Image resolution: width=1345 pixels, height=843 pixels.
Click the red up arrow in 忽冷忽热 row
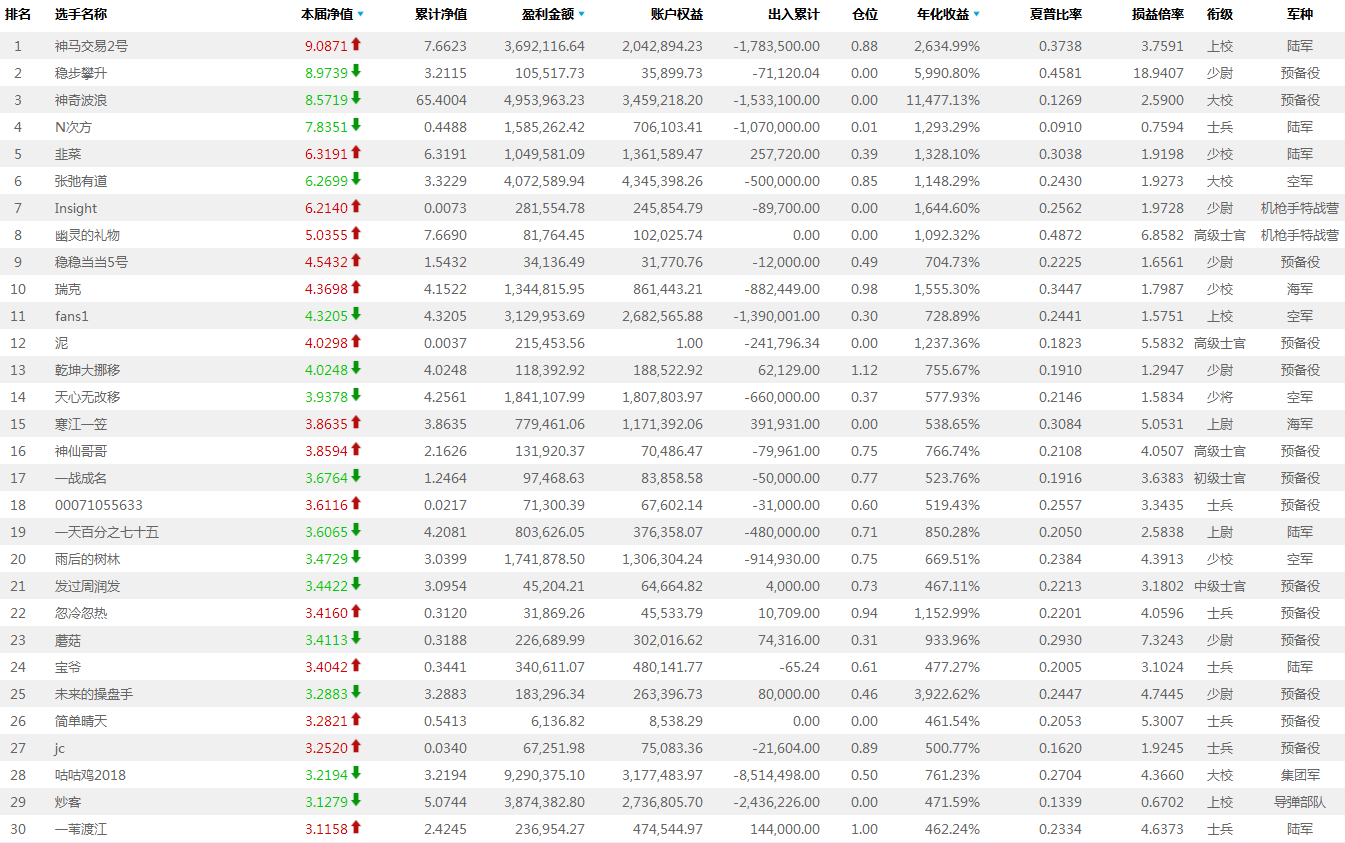click(356, 611)
